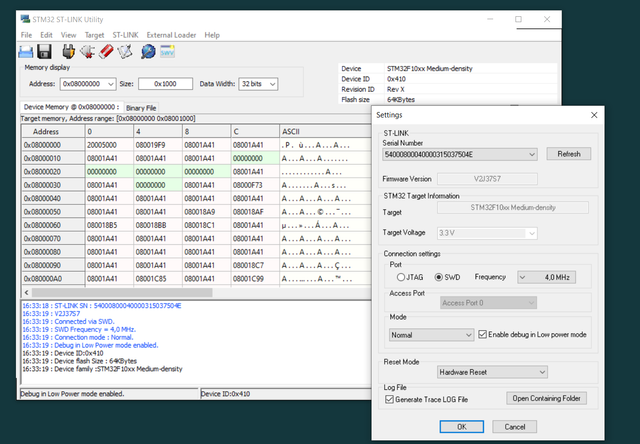Screen dimensions: 640x444
Task: Click log line Device flash Size : 64KBytes
Action: [80, 361]
